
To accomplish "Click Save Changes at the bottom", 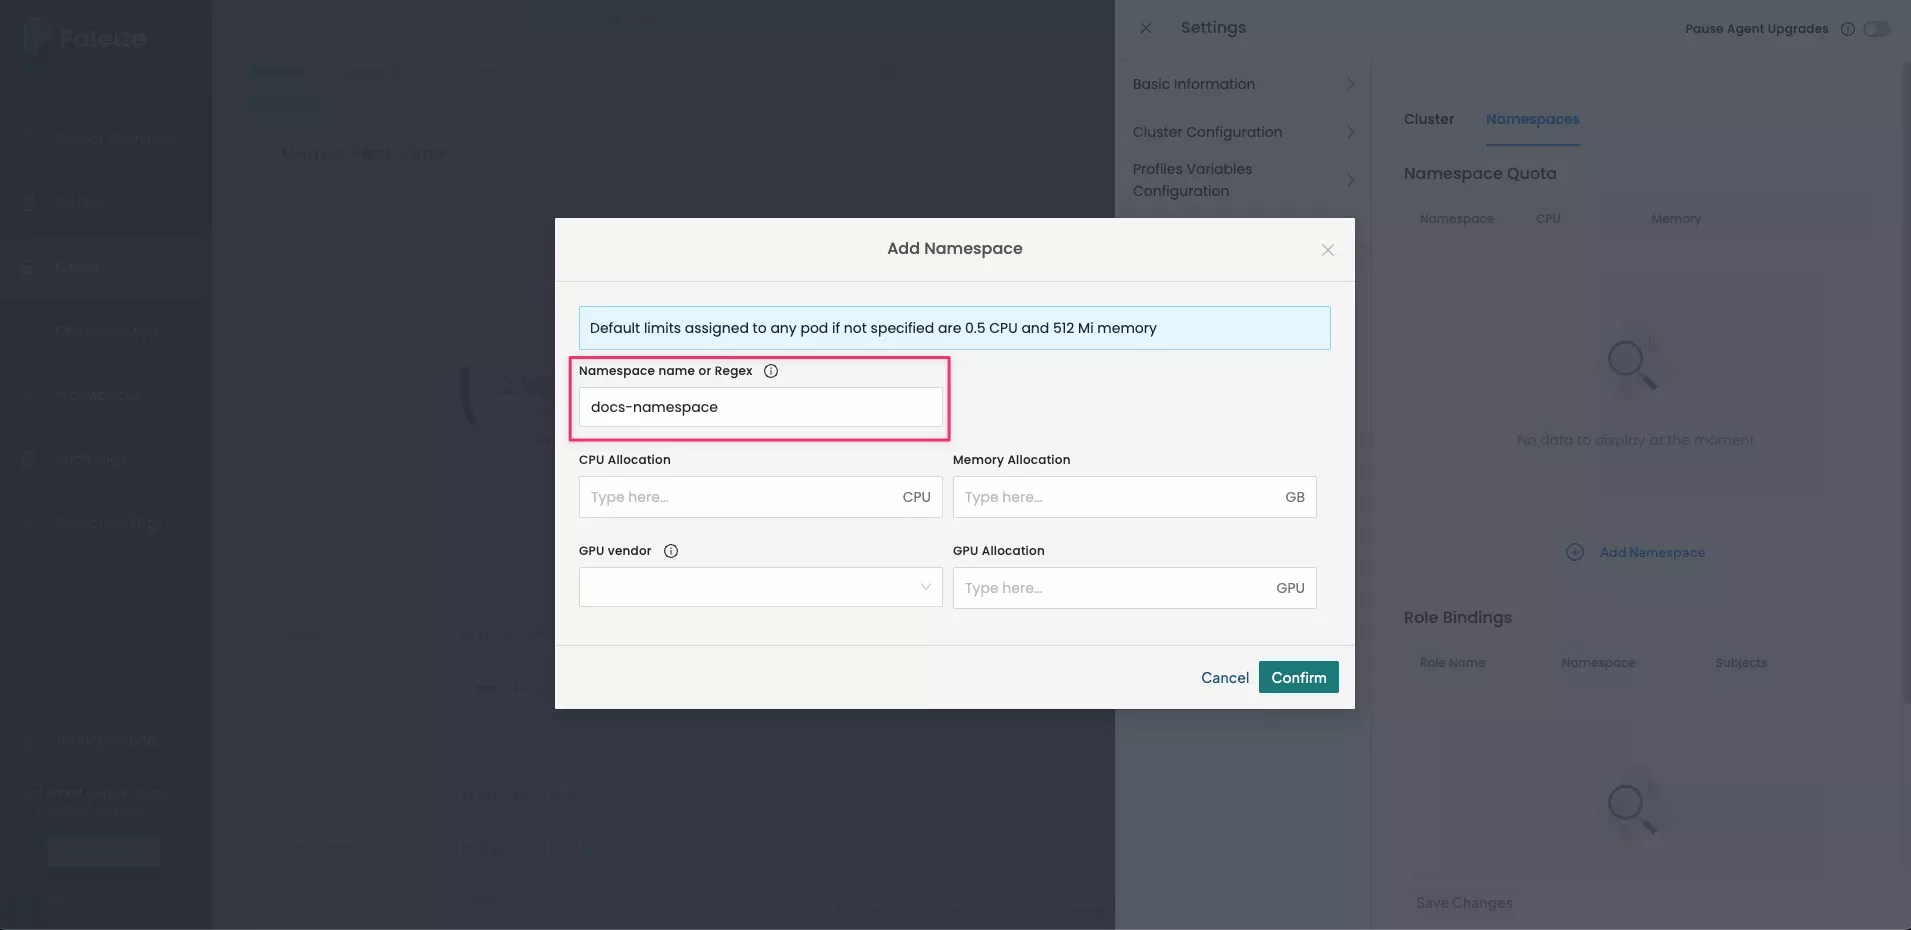I will [1462, 902].
